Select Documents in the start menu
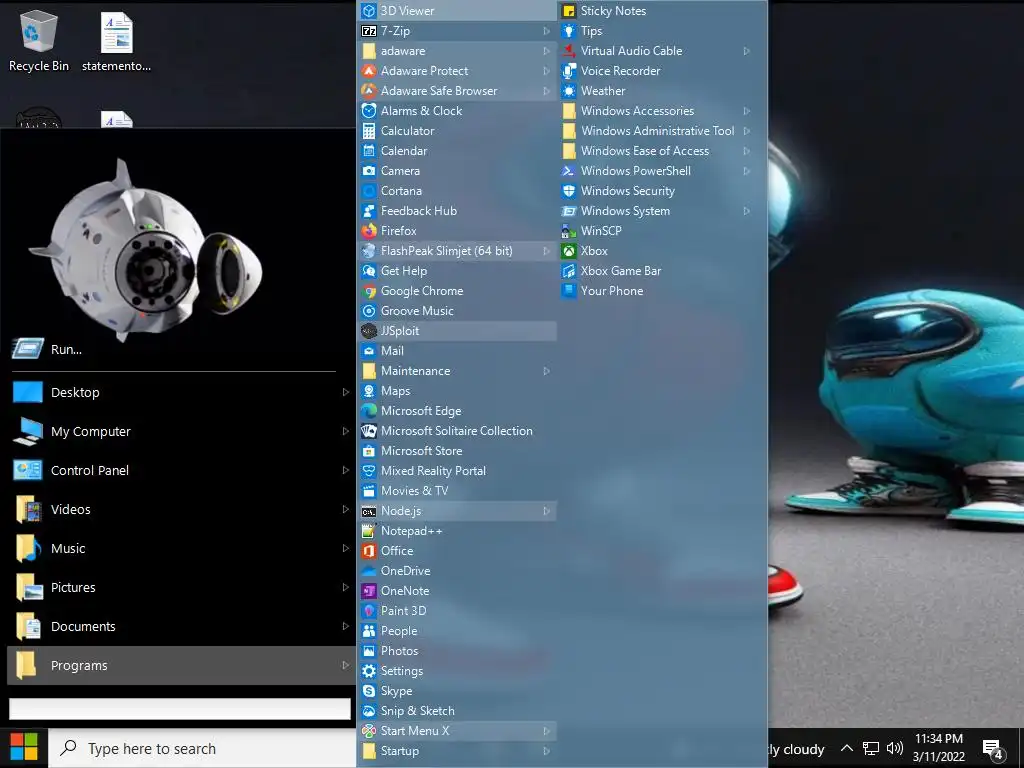 181,626
